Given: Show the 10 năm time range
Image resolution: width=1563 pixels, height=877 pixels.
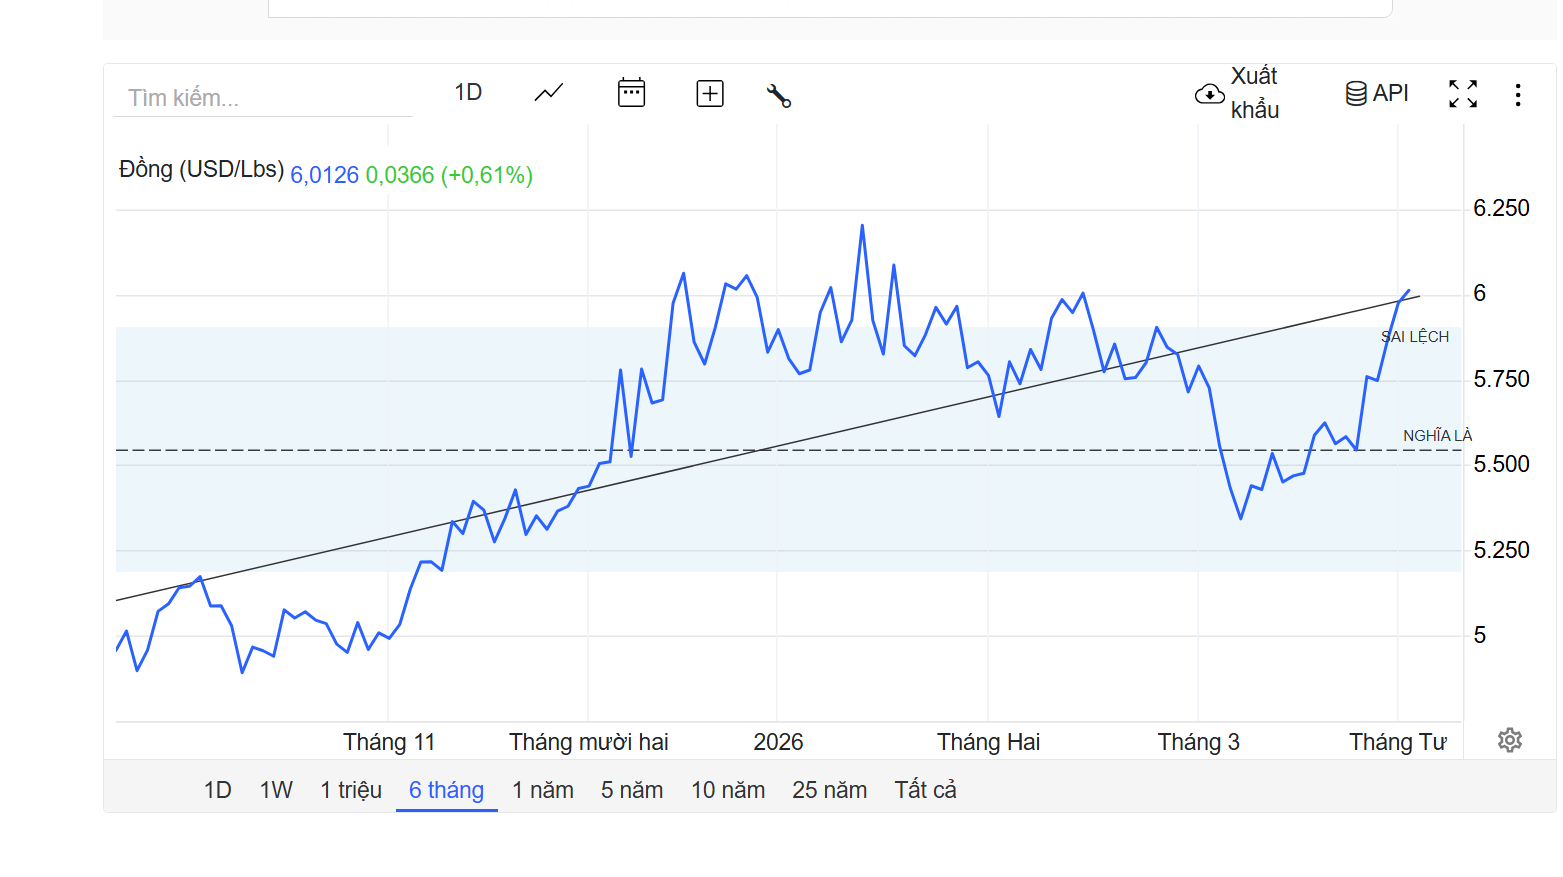Looking at the screenshot, I should [x=728, y=790].
